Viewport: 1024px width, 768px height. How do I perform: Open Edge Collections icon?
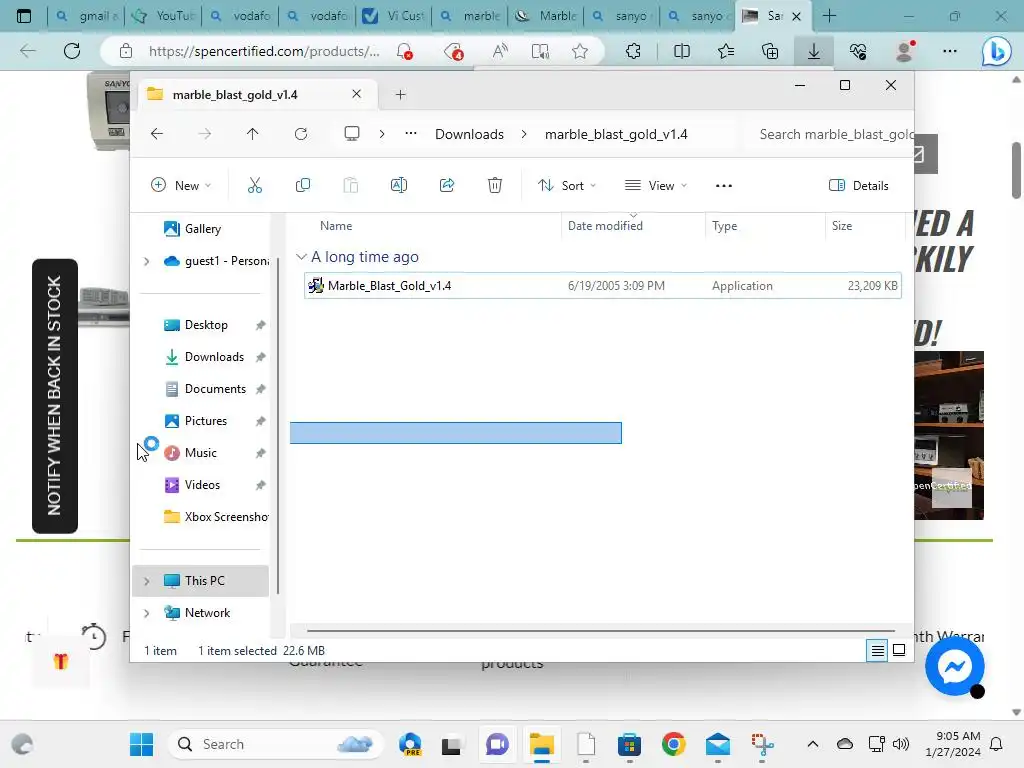[x=770, y=51]
